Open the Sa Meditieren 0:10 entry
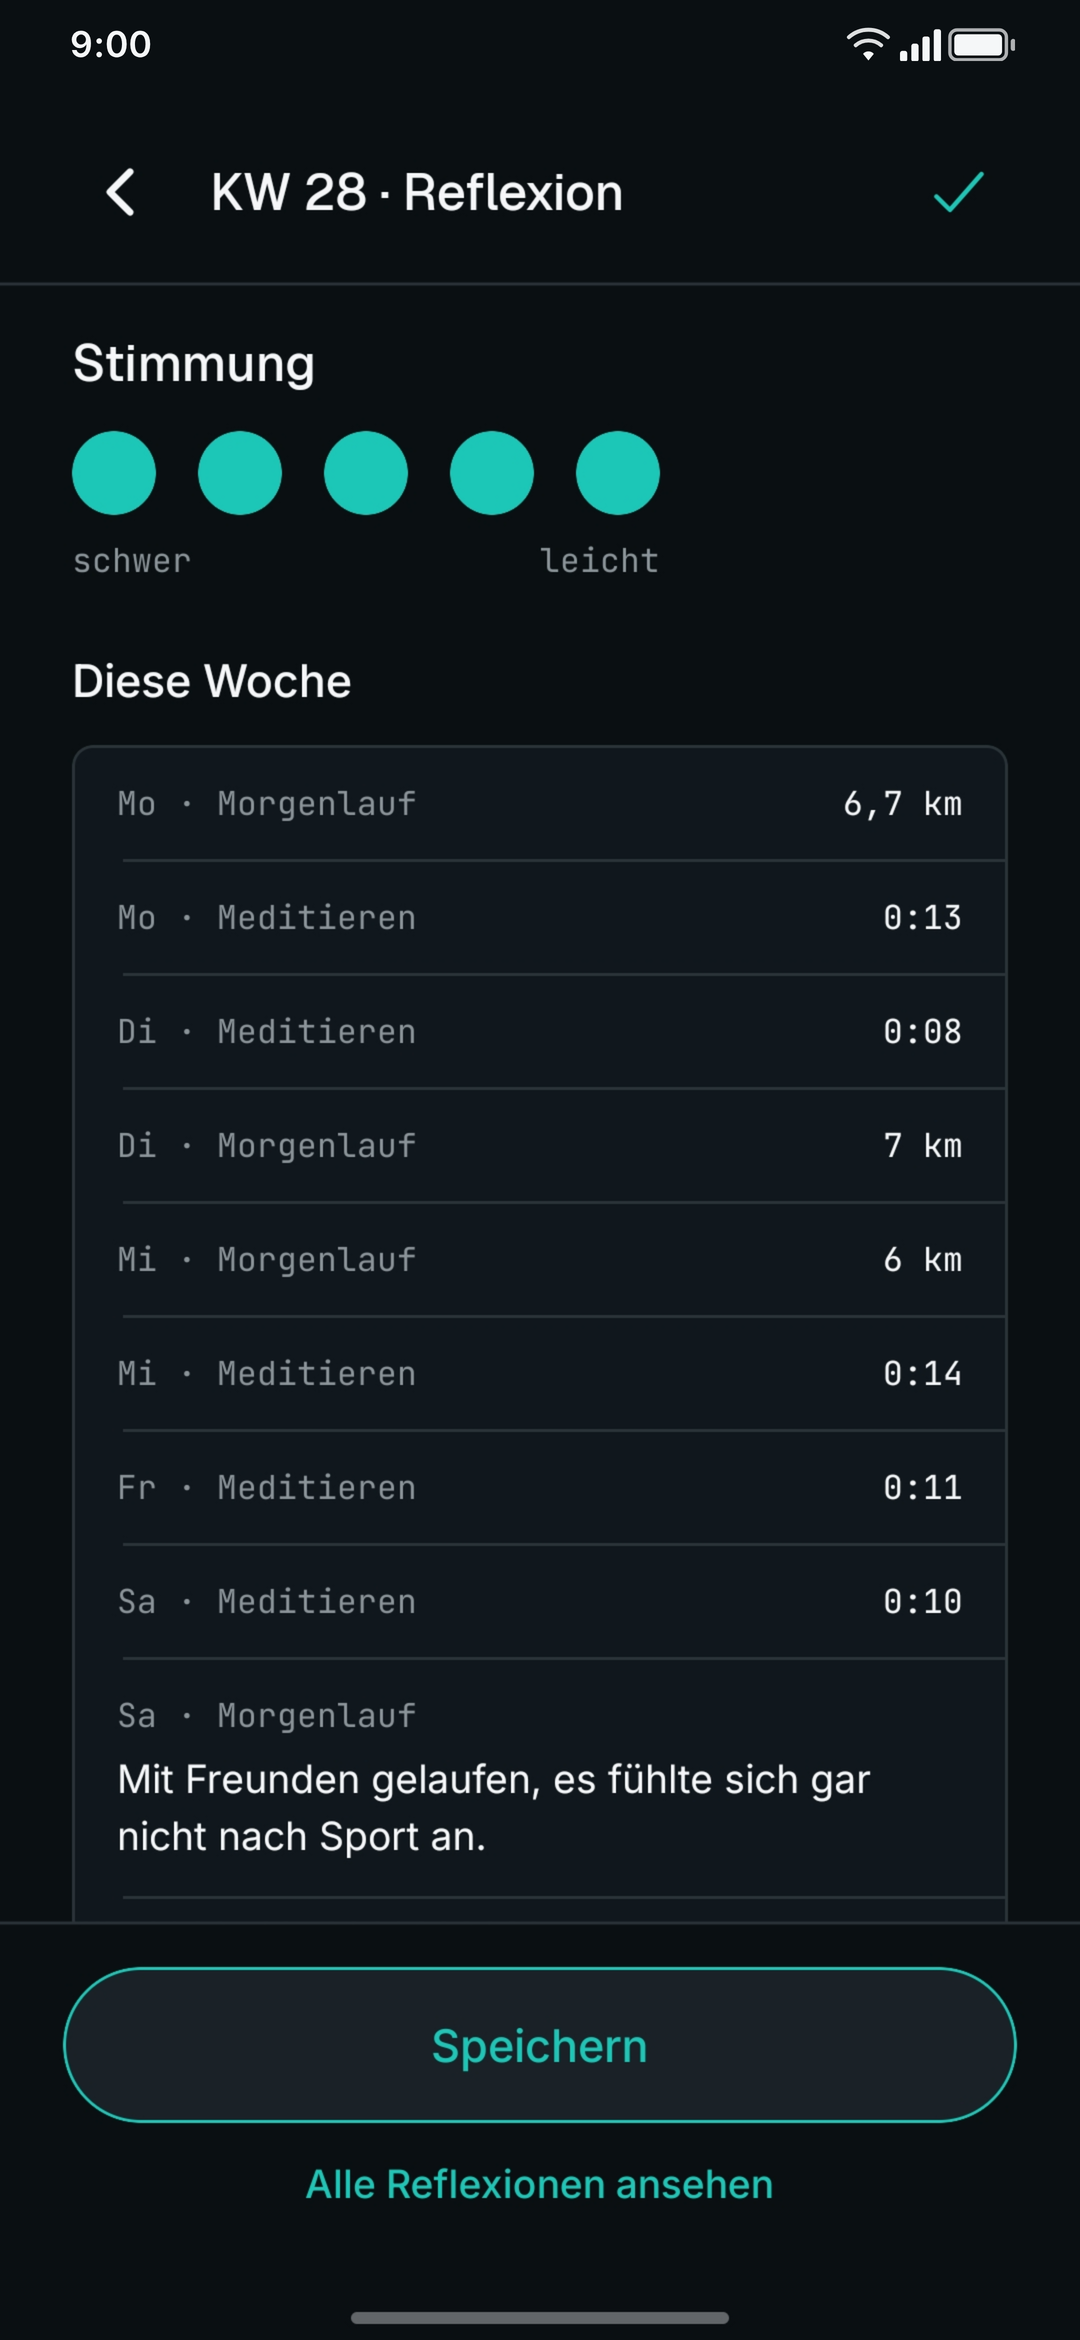The image size is (1080, 2340). [x=540, y=1602]
